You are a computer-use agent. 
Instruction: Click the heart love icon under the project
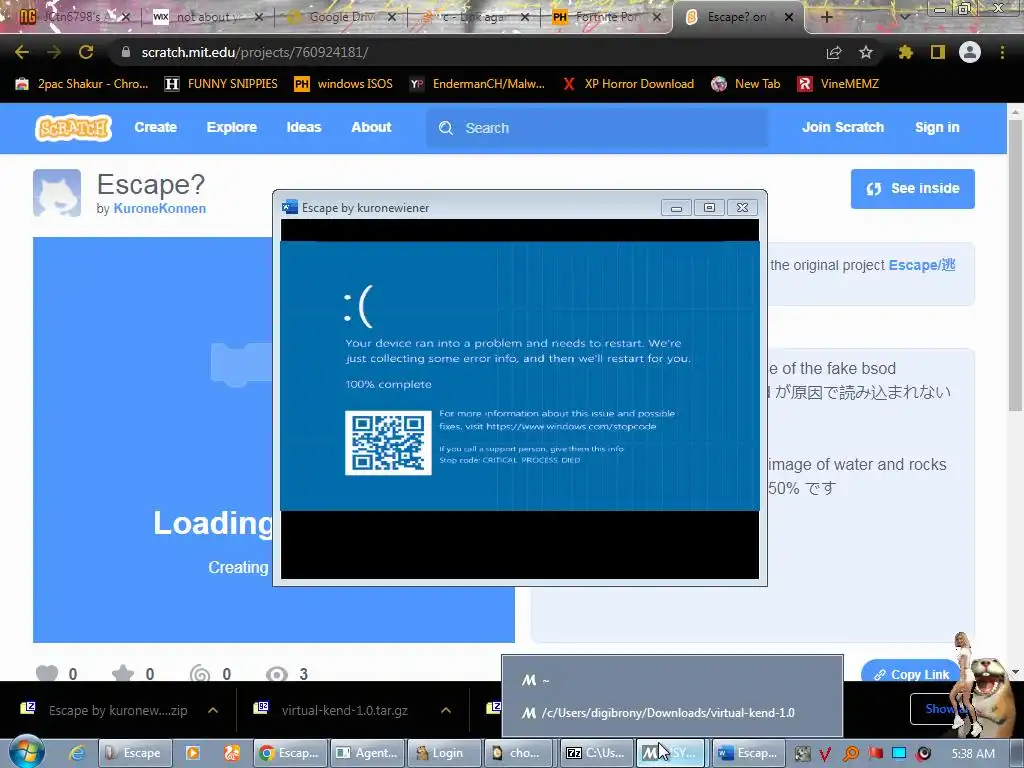[x=47, y=673]
